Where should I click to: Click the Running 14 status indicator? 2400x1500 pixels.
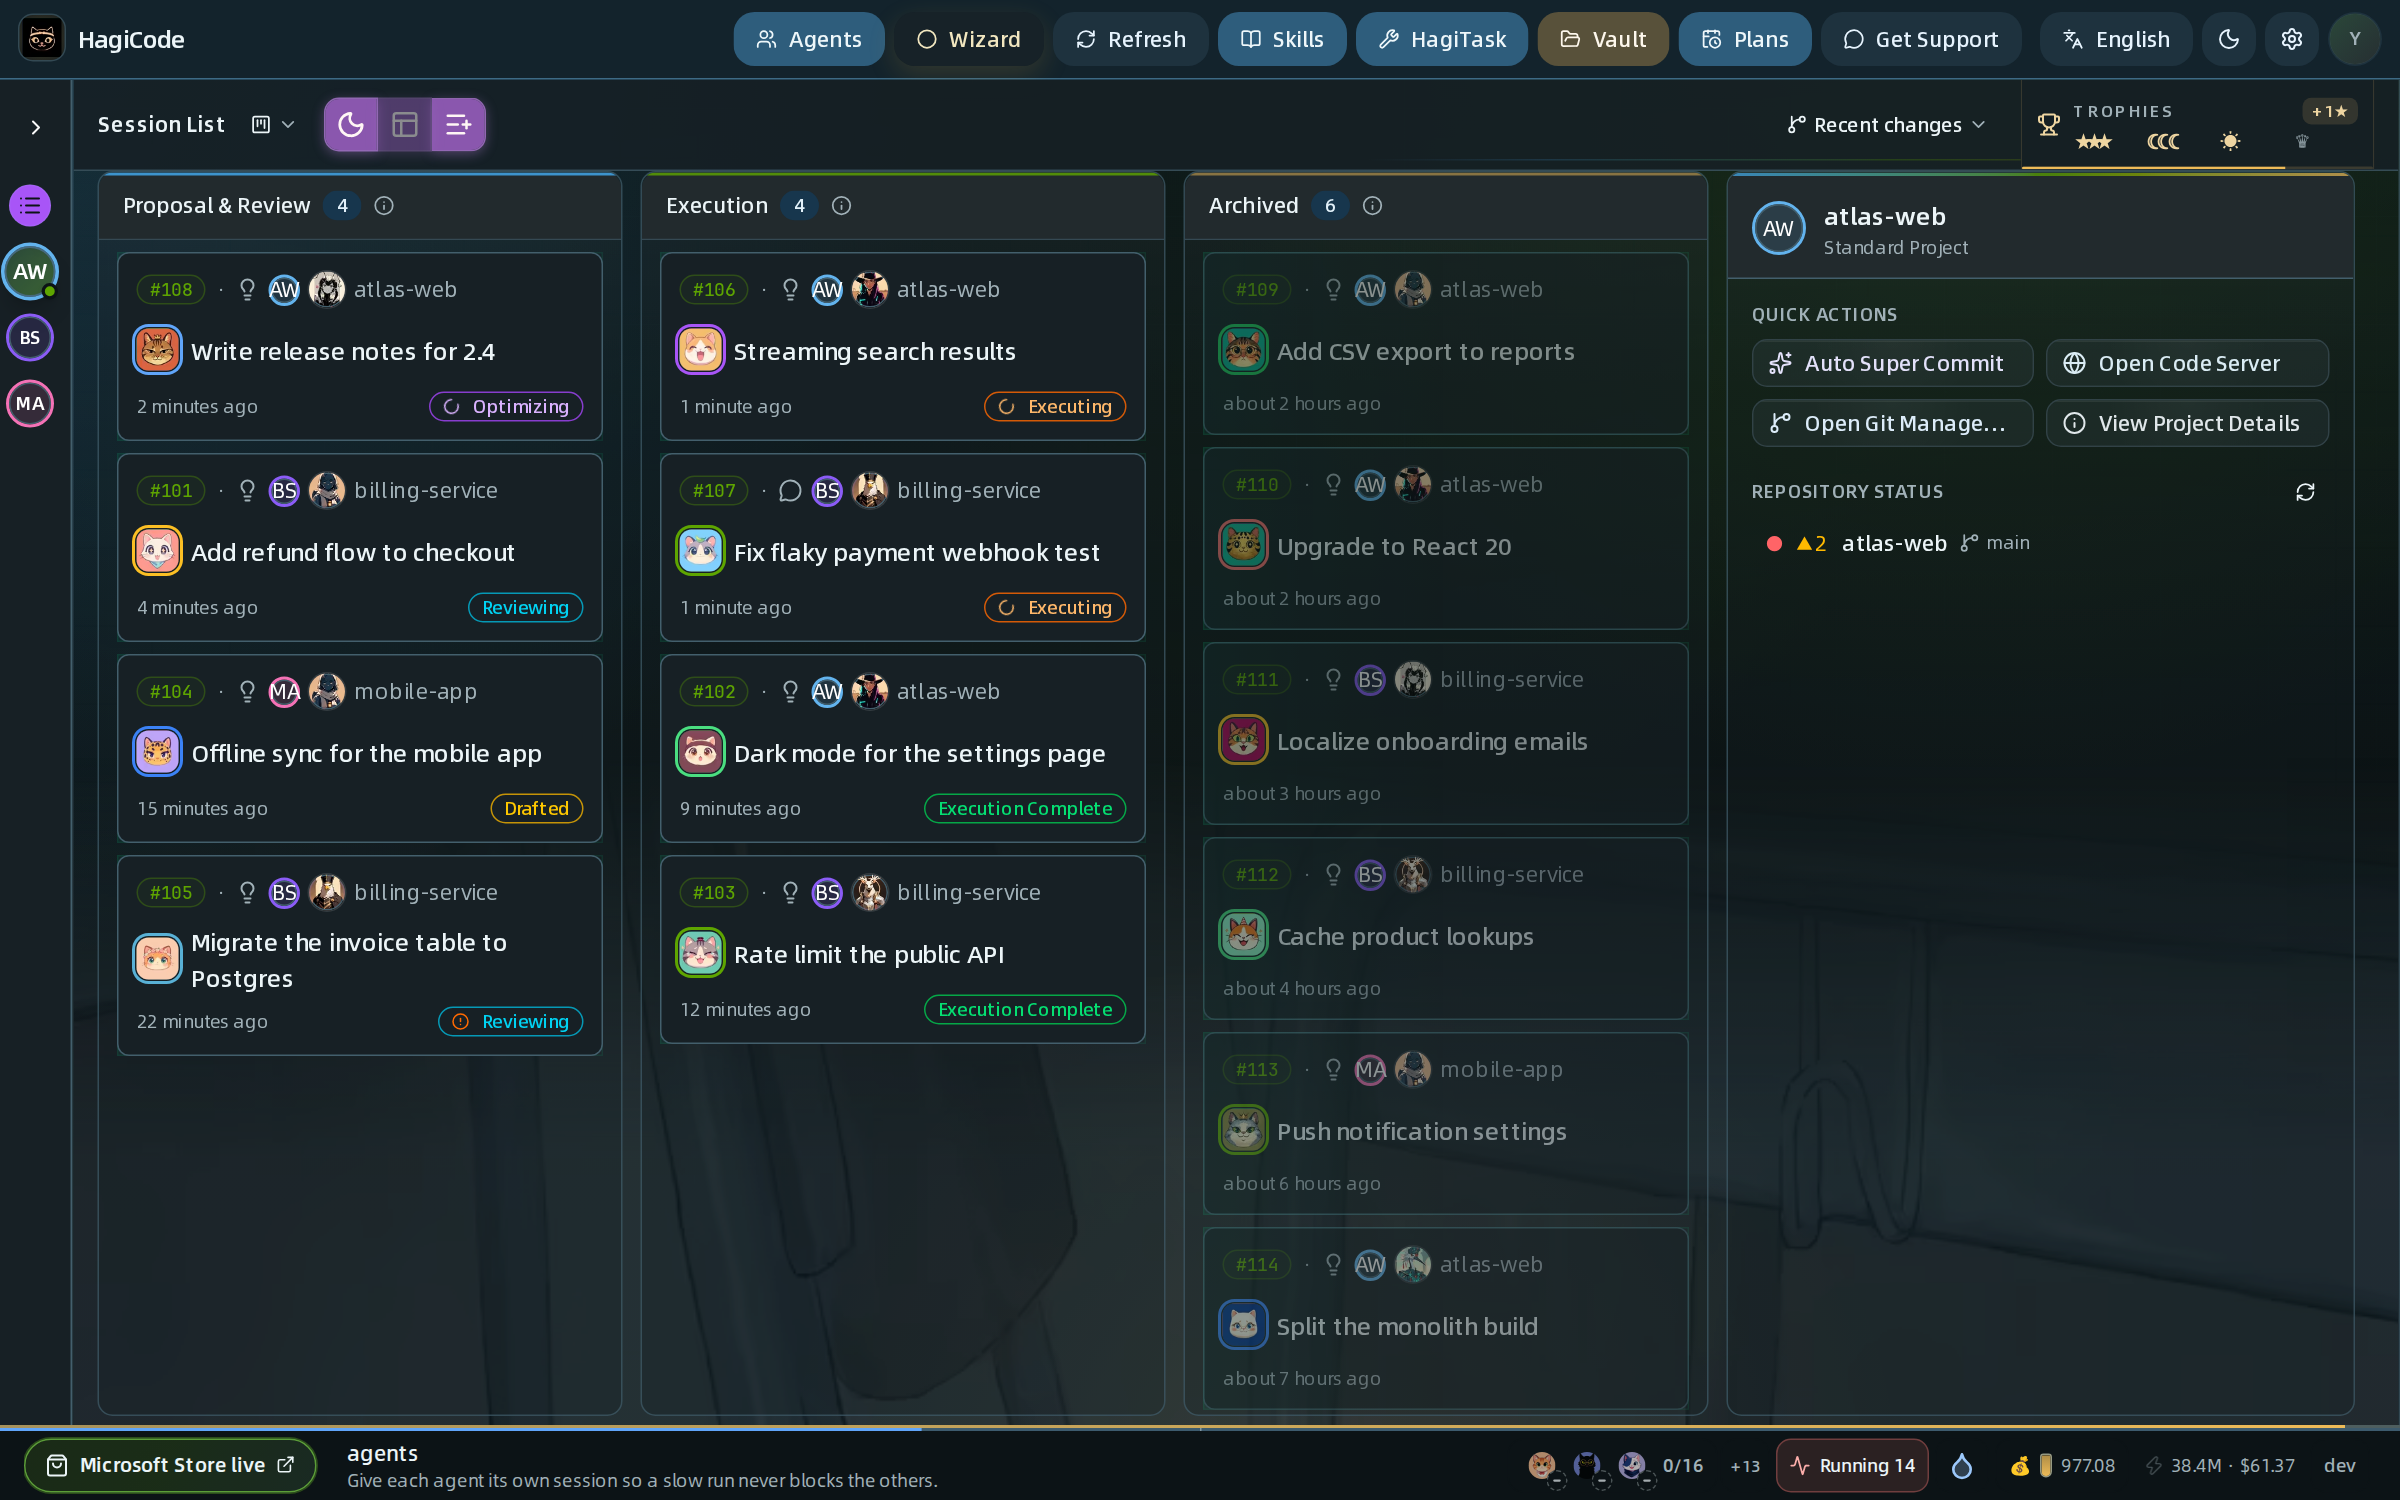pos(1852,1466)
